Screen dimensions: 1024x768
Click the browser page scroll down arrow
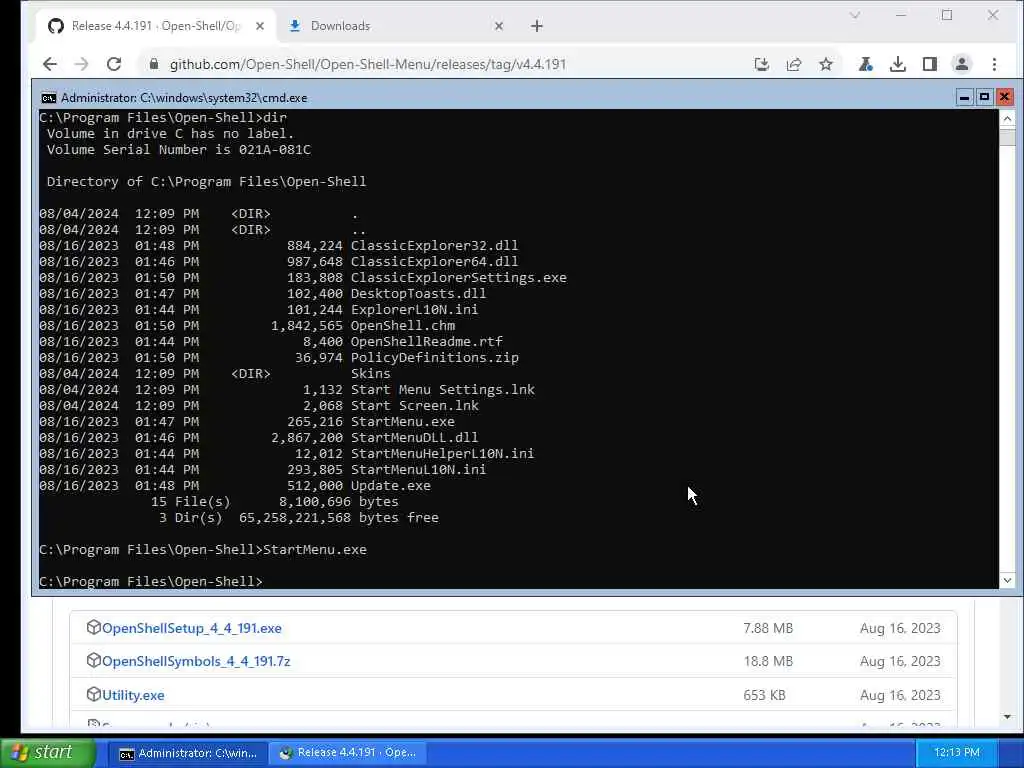(x=1007, y=717)
